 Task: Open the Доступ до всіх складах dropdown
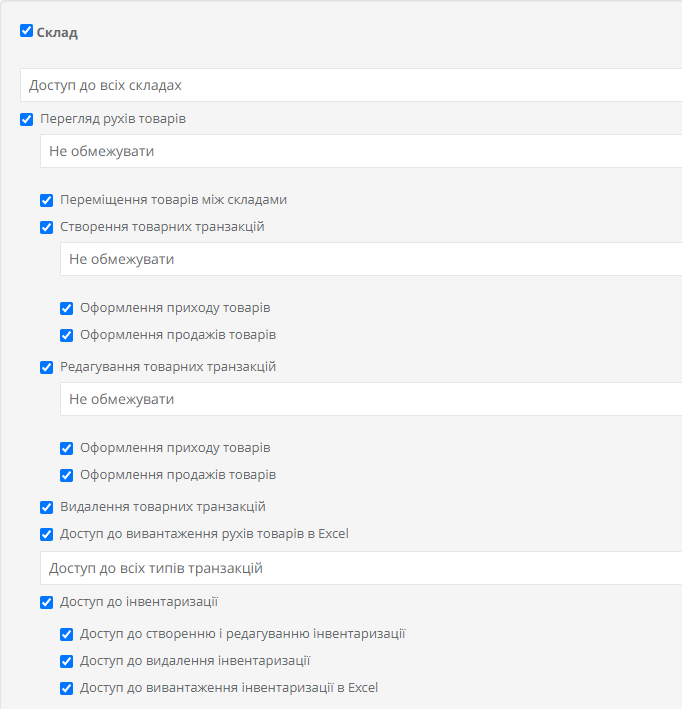point(351,85)
